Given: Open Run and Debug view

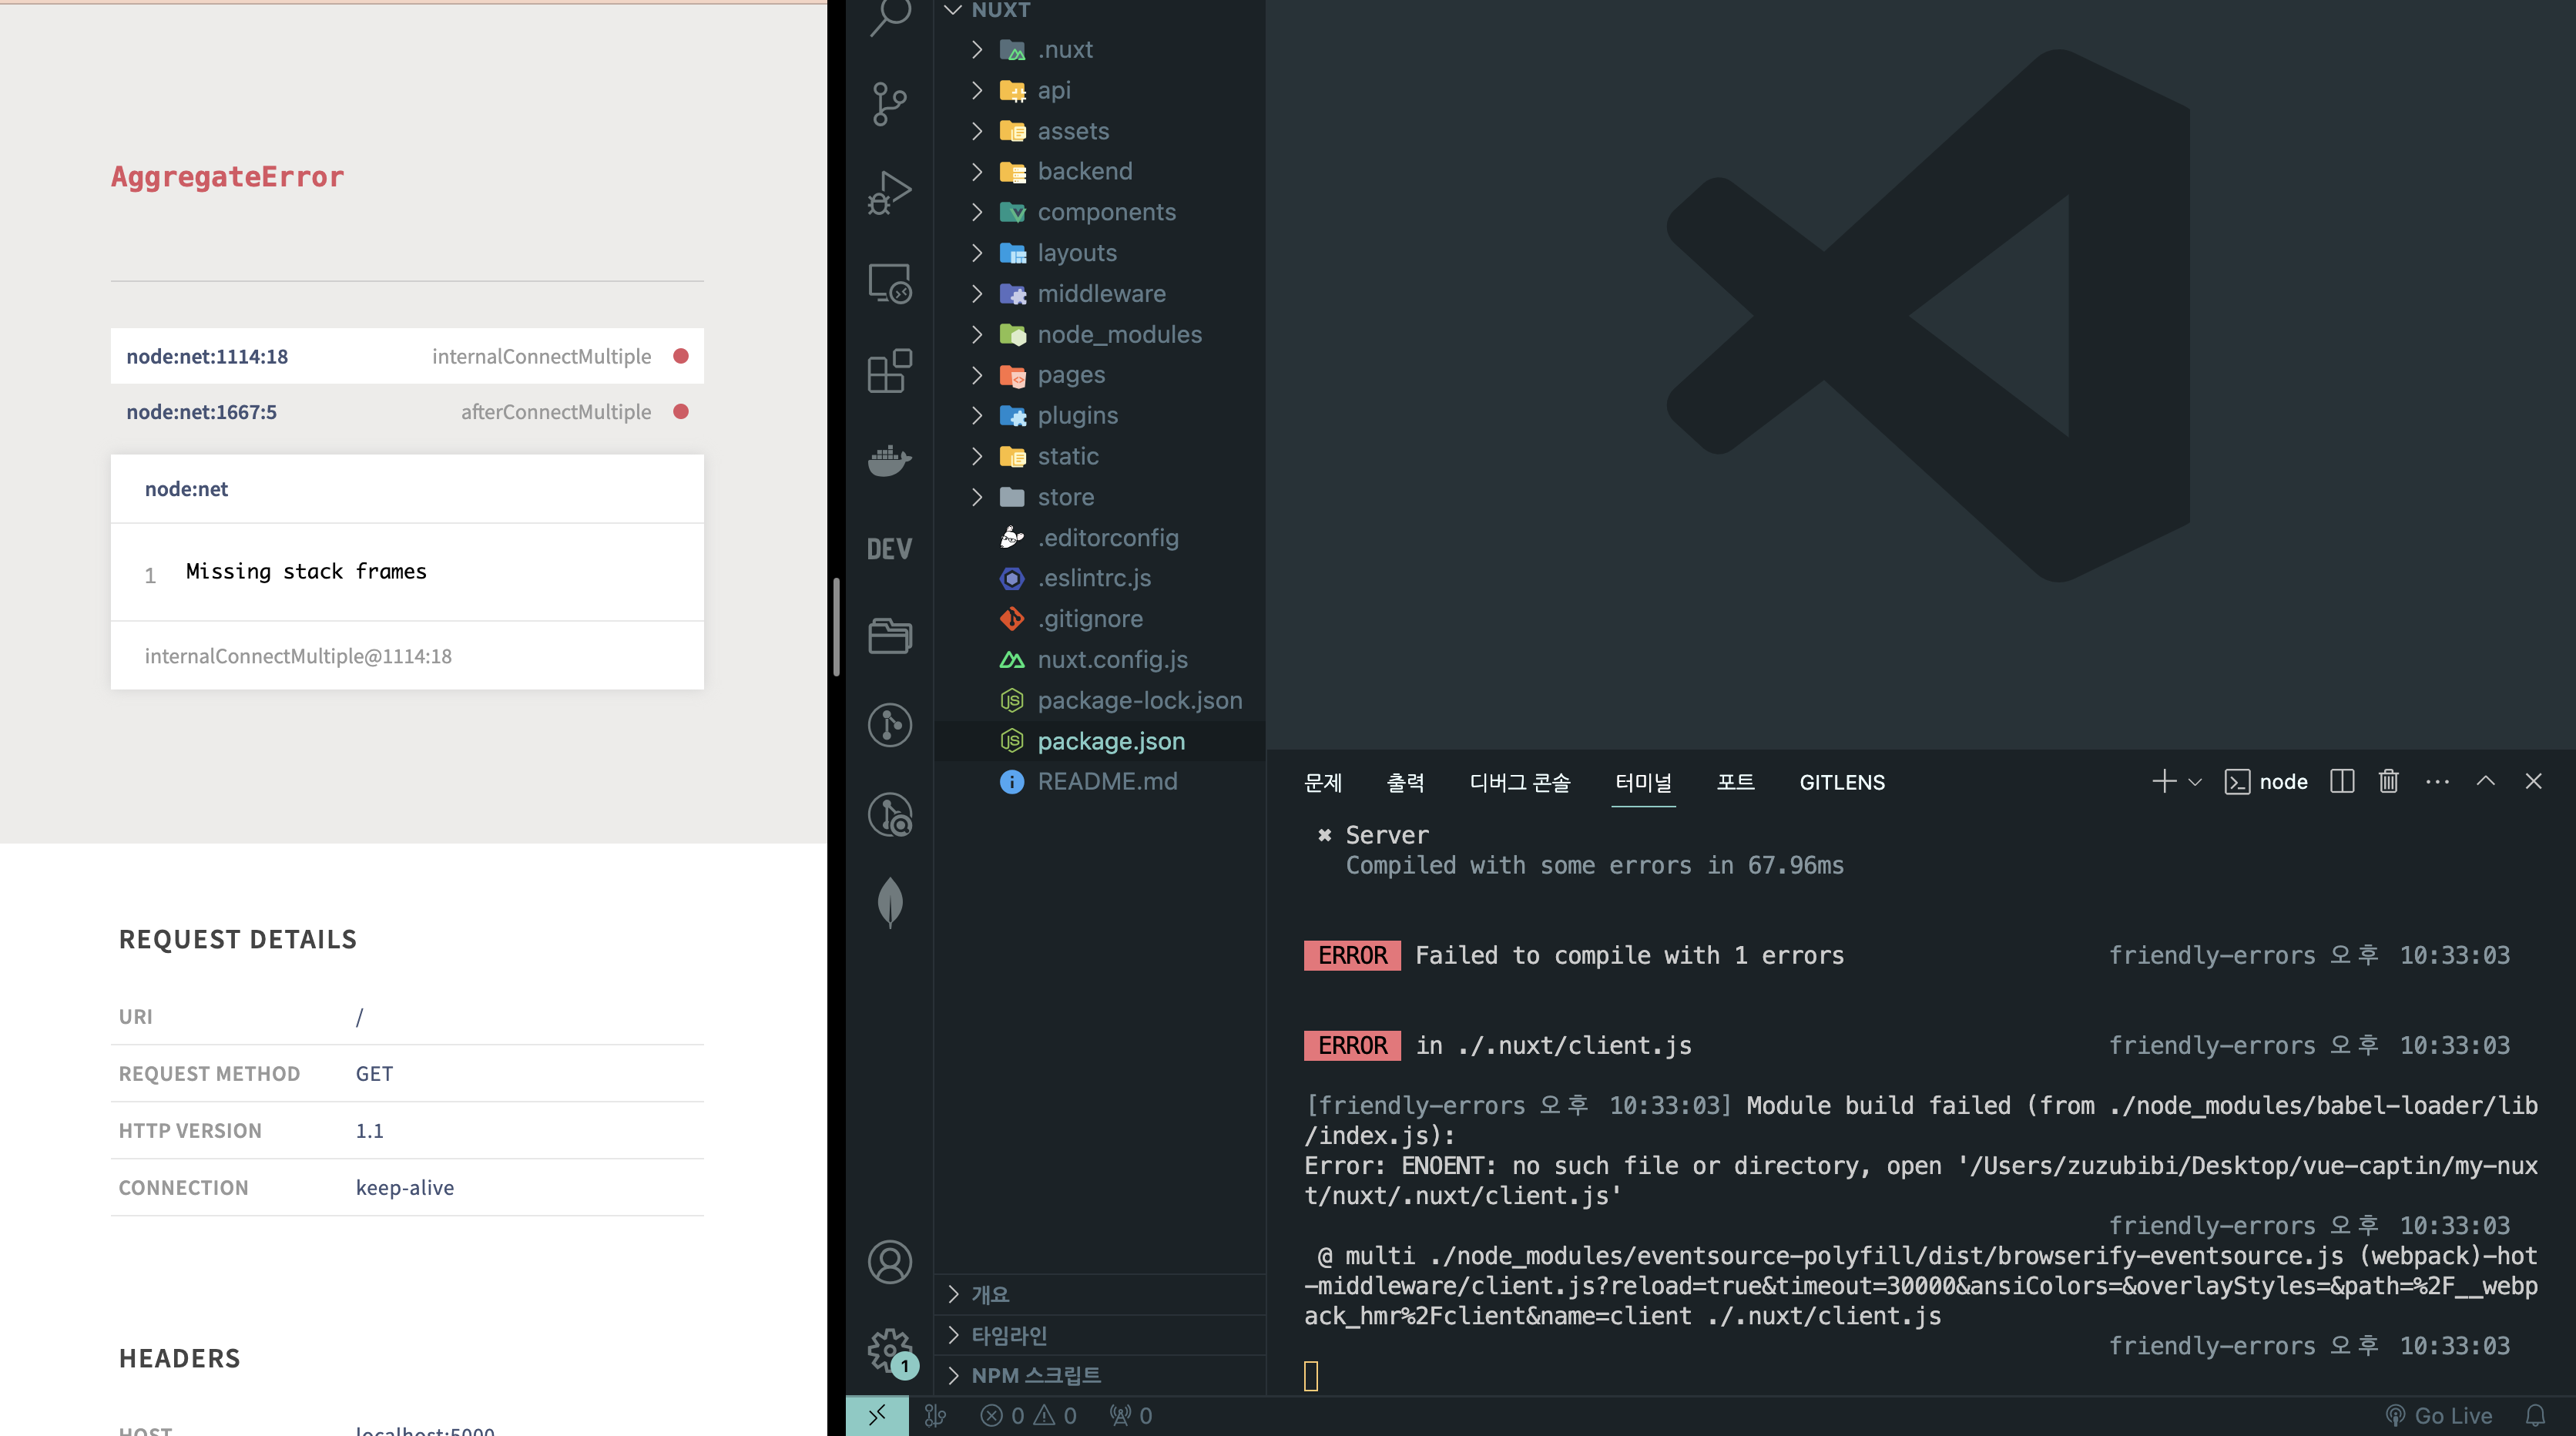Looking at the screenshot, I should (x=889, y=192).
